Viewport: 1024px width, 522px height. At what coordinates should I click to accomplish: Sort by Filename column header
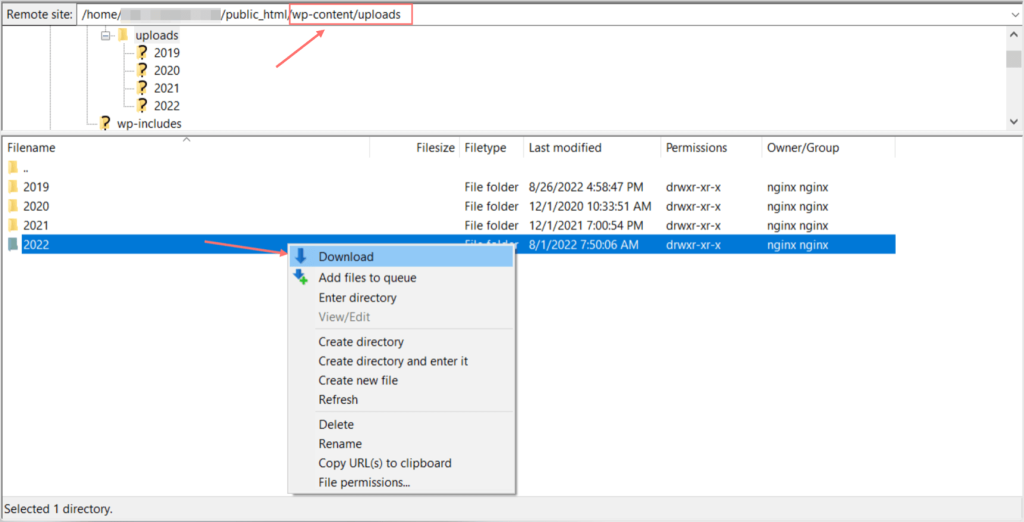[x=185, y=148]
